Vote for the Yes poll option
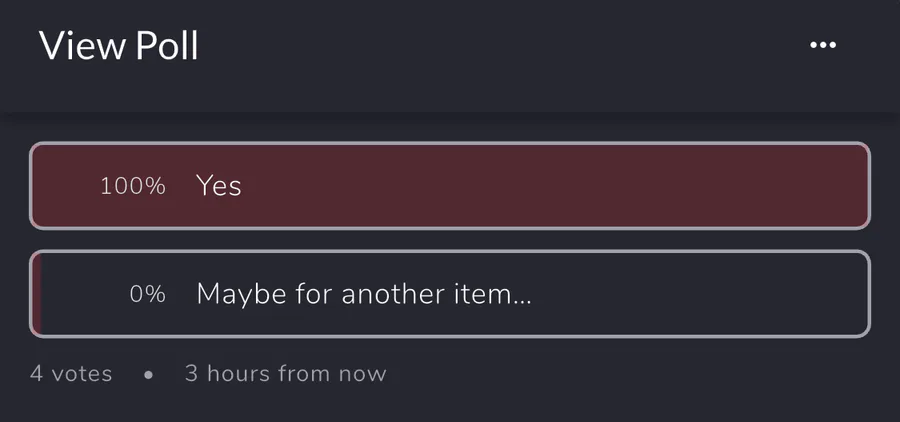The height and width of the screenshot is (422, 900). (450, 185)
